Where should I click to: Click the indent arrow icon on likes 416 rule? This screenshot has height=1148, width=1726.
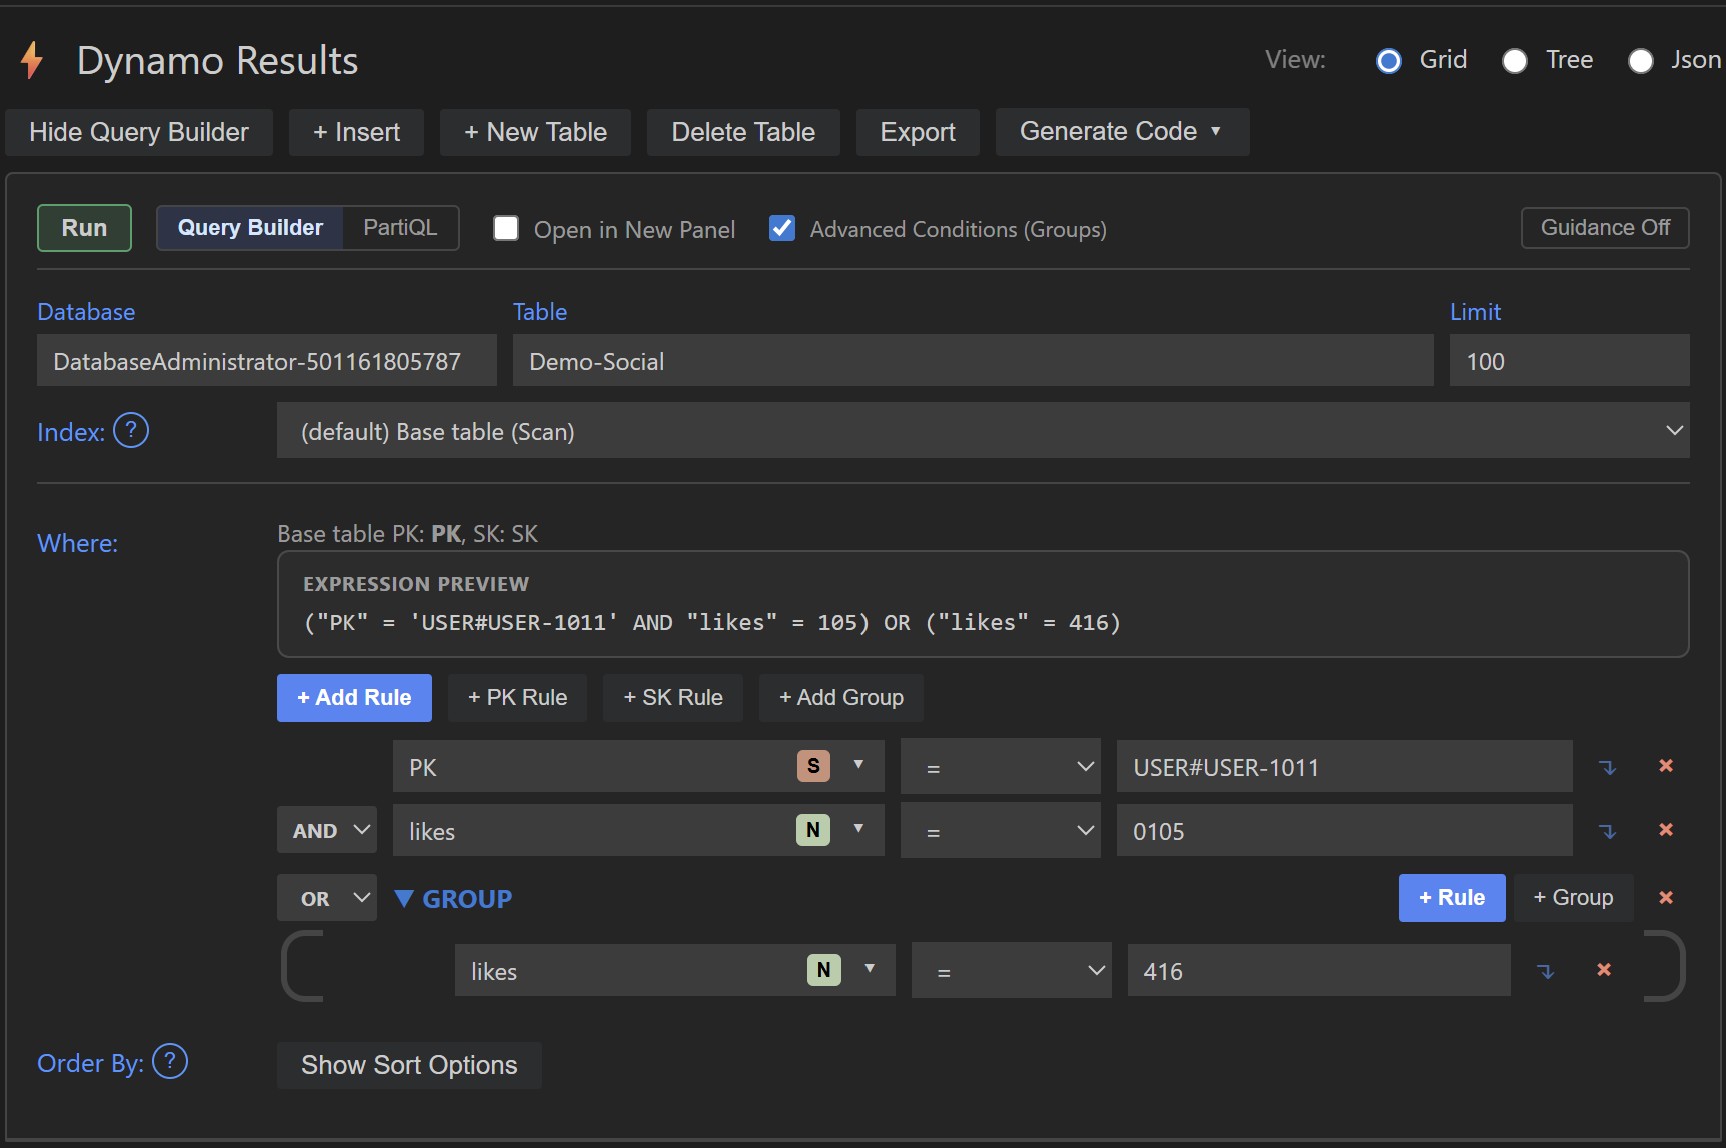pos(1545,971)
